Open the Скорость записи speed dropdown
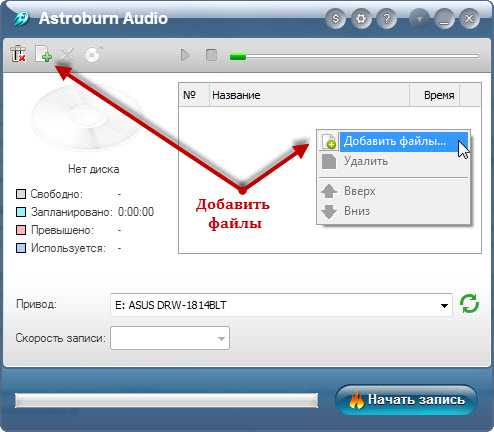494x432 pixels. (x=170, y=338)
